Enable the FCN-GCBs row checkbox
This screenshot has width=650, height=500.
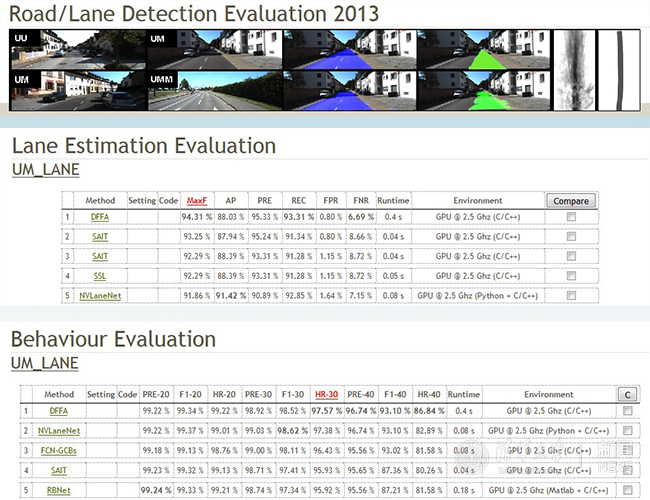(627, 450)
